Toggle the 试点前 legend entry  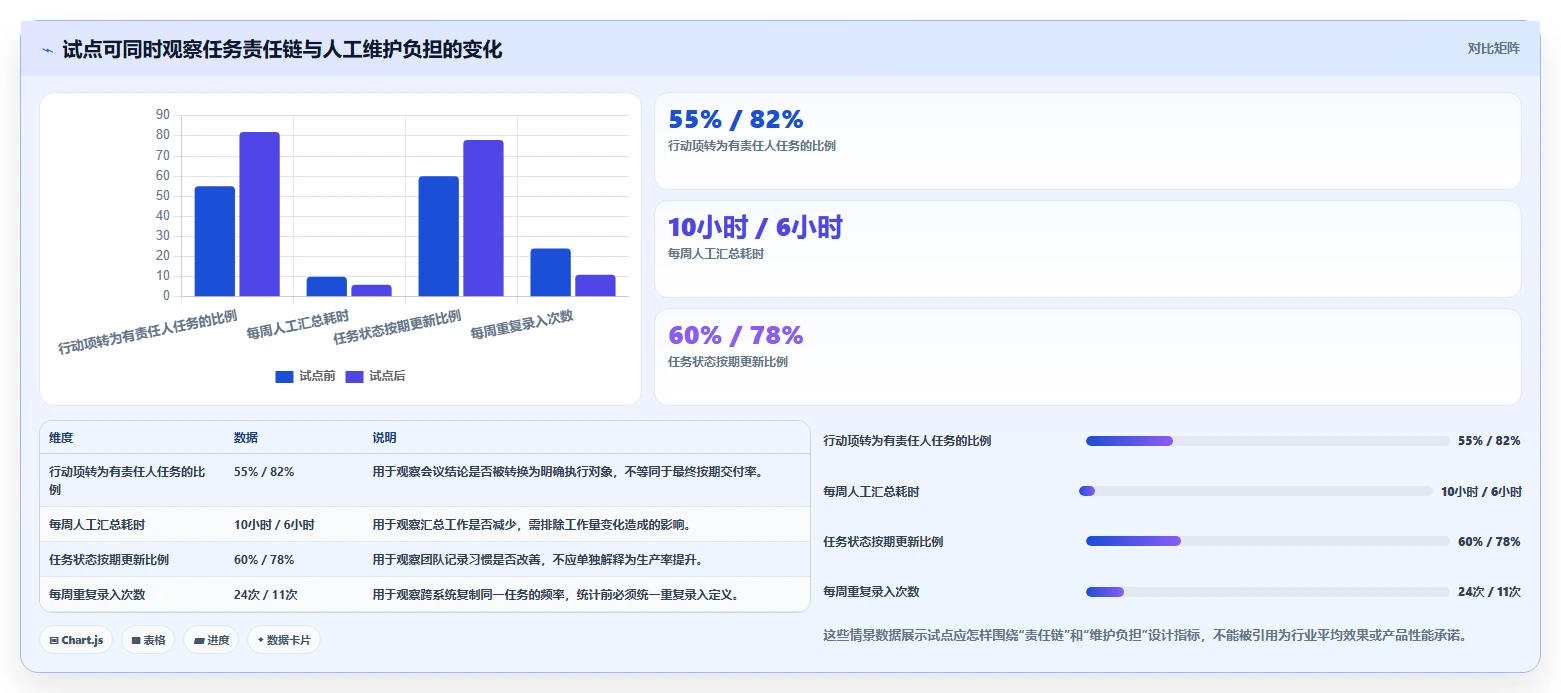pos(305,376)
